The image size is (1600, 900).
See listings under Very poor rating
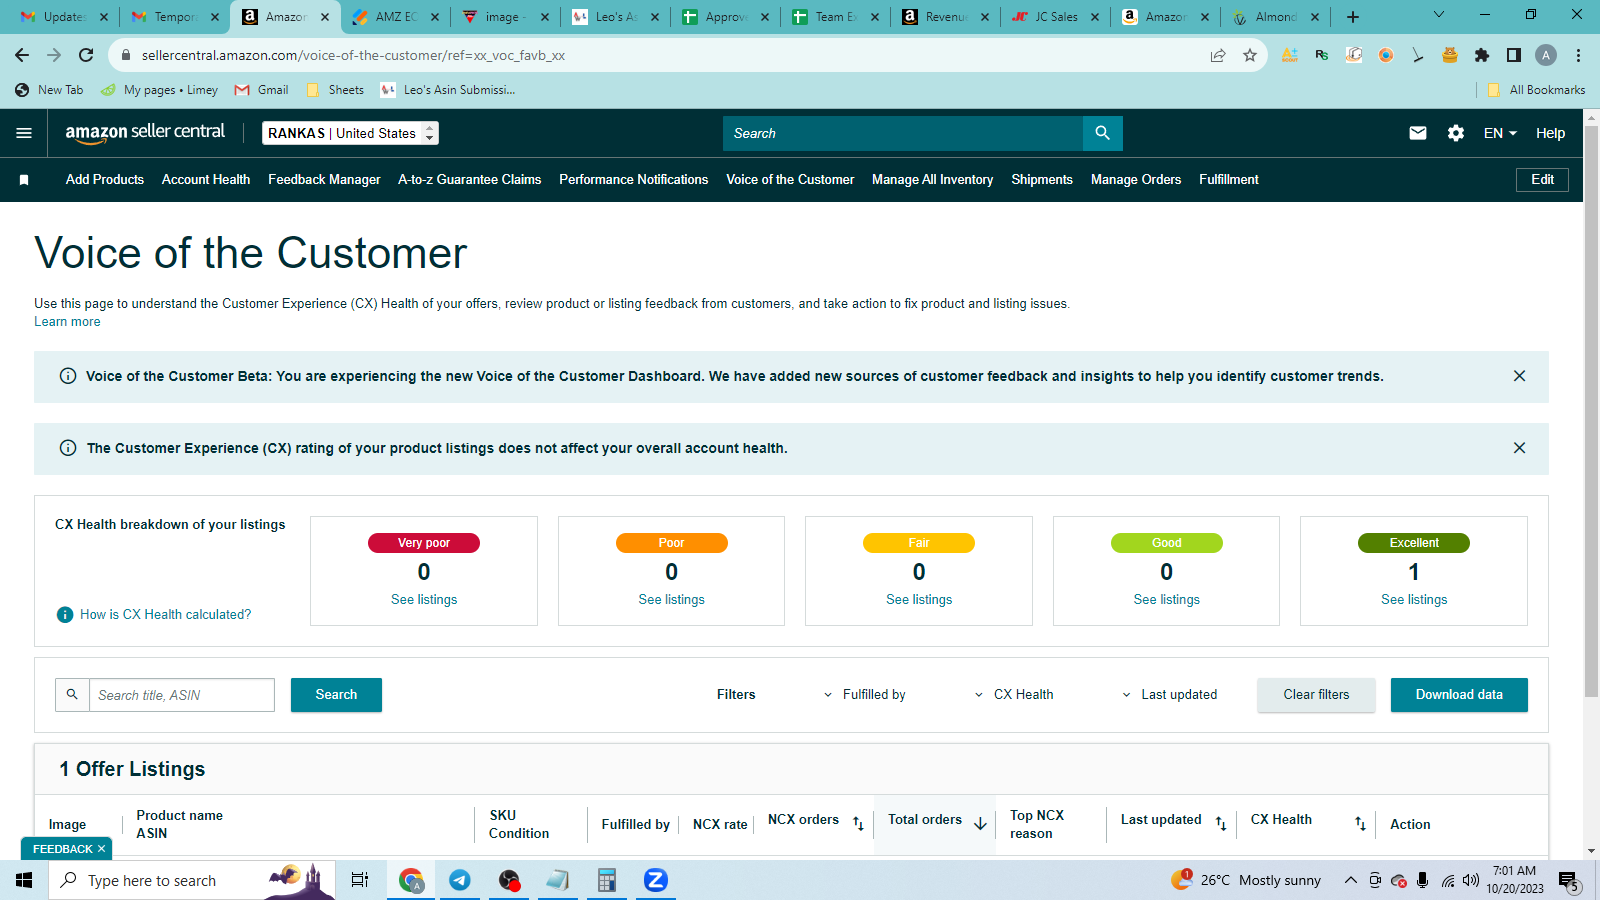[424, 600]
